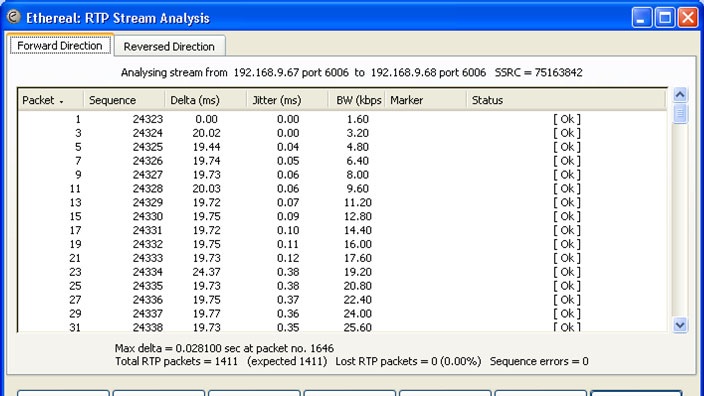Screen dimensions: 704x396
Task: Click the Marker column header
Action: click(426, 100)
